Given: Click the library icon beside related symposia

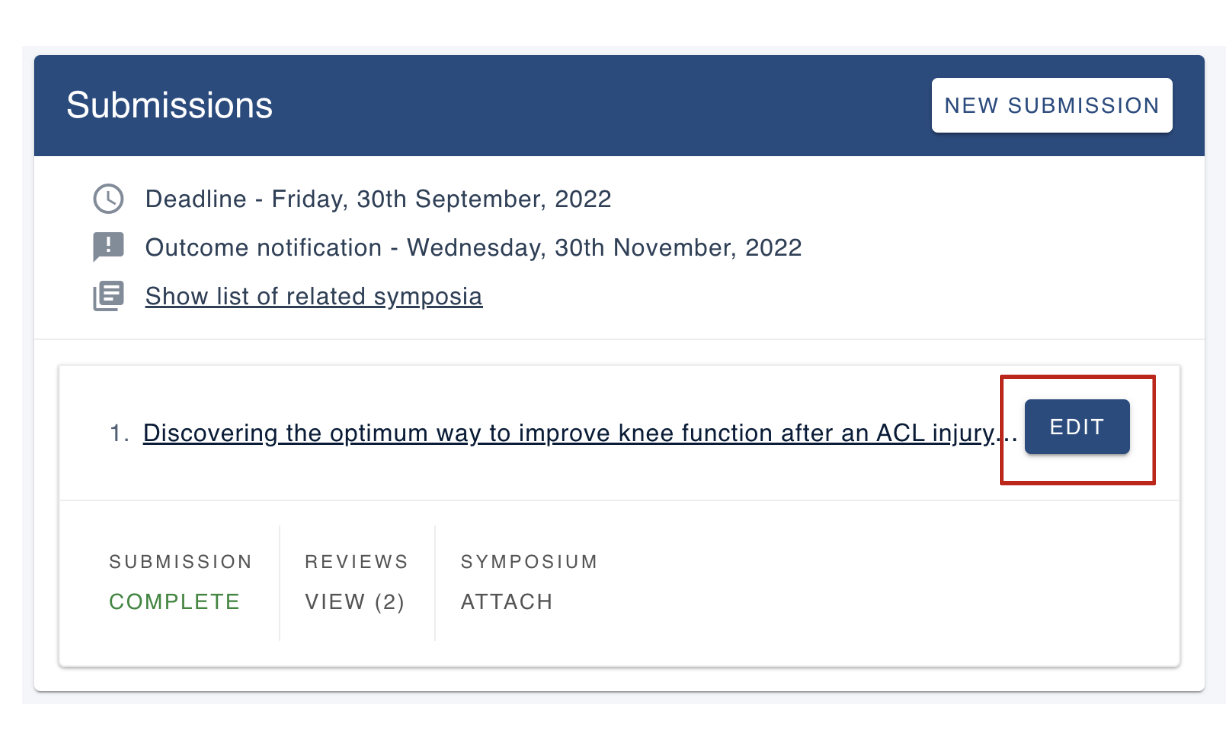Looking at the screenshot, I should tap(108, 297).
